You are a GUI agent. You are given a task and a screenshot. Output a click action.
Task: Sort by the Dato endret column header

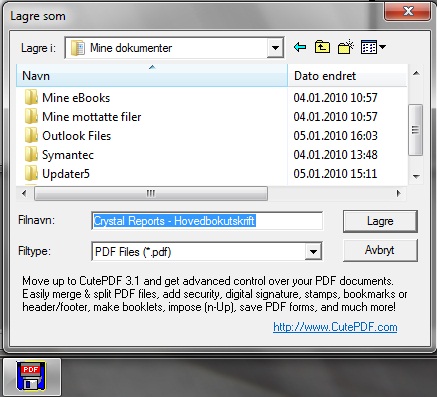click(x=347, y=76)
